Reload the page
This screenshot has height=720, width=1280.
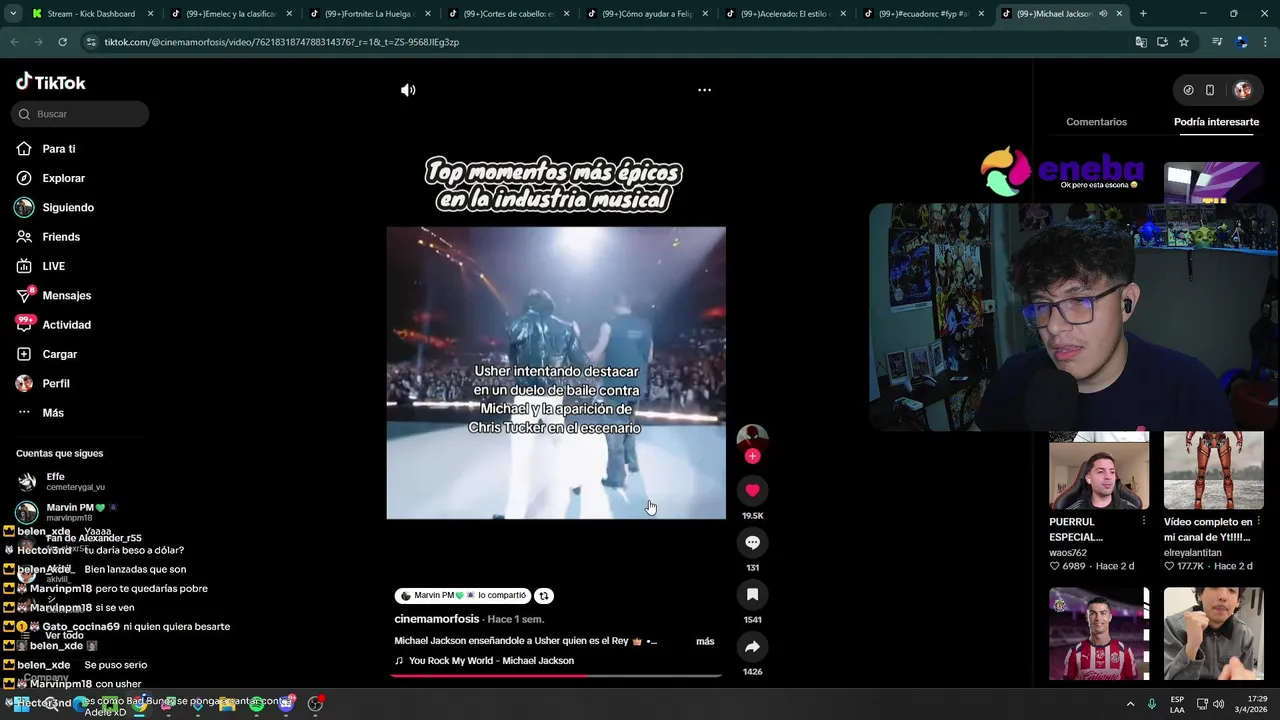click(62, 42)
